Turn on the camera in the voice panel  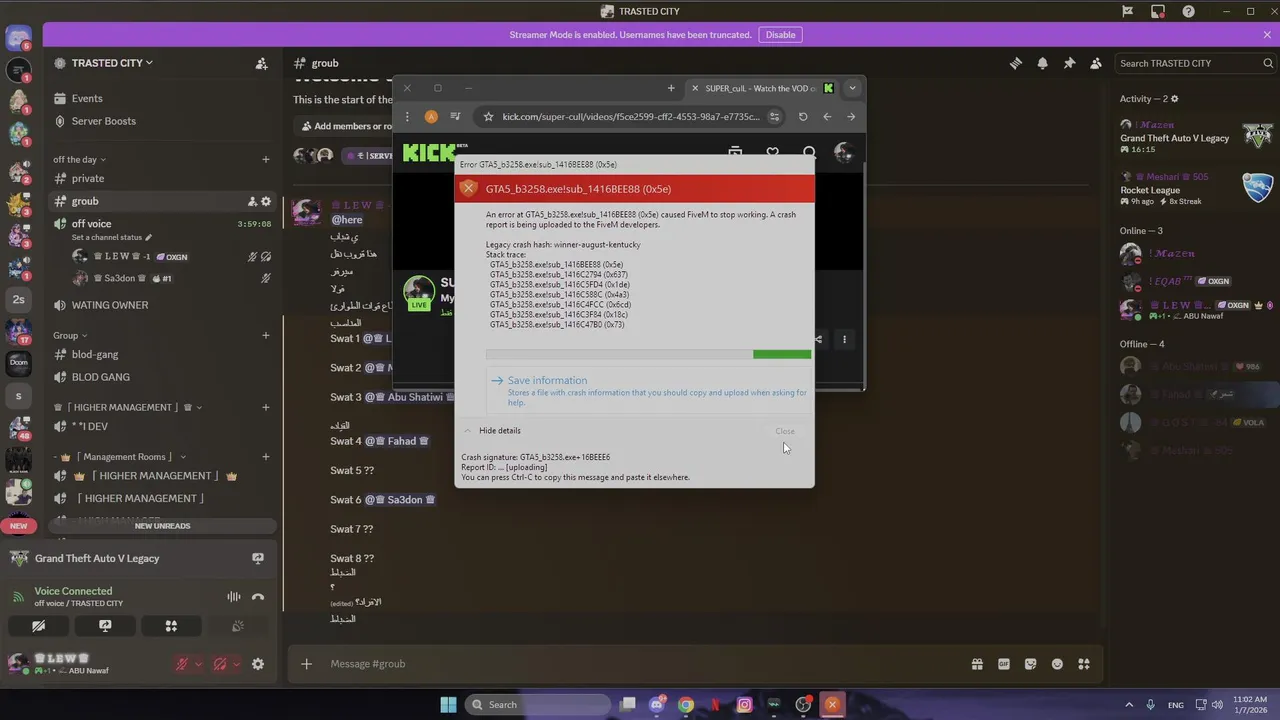pos(38,626)
